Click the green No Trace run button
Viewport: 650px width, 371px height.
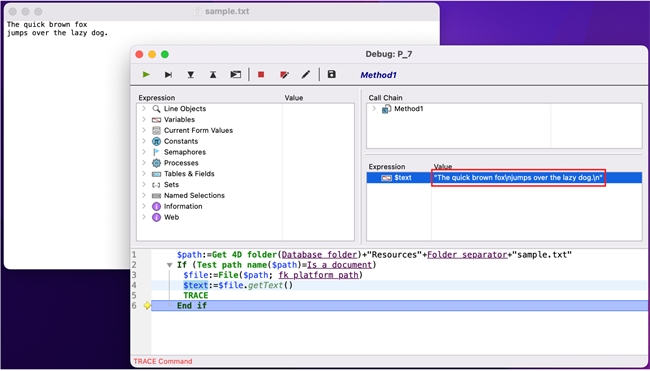pyautogui.click(x=146, y=75)
